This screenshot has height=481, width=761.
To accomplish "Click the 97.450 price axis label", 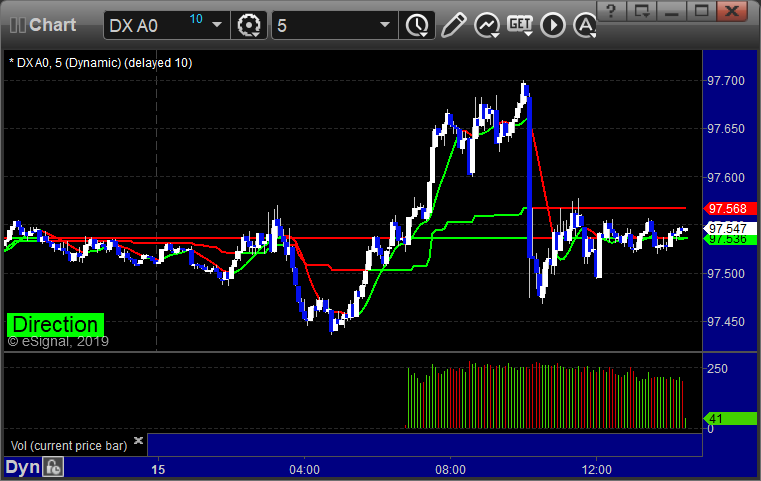I will tap(726, 322).
